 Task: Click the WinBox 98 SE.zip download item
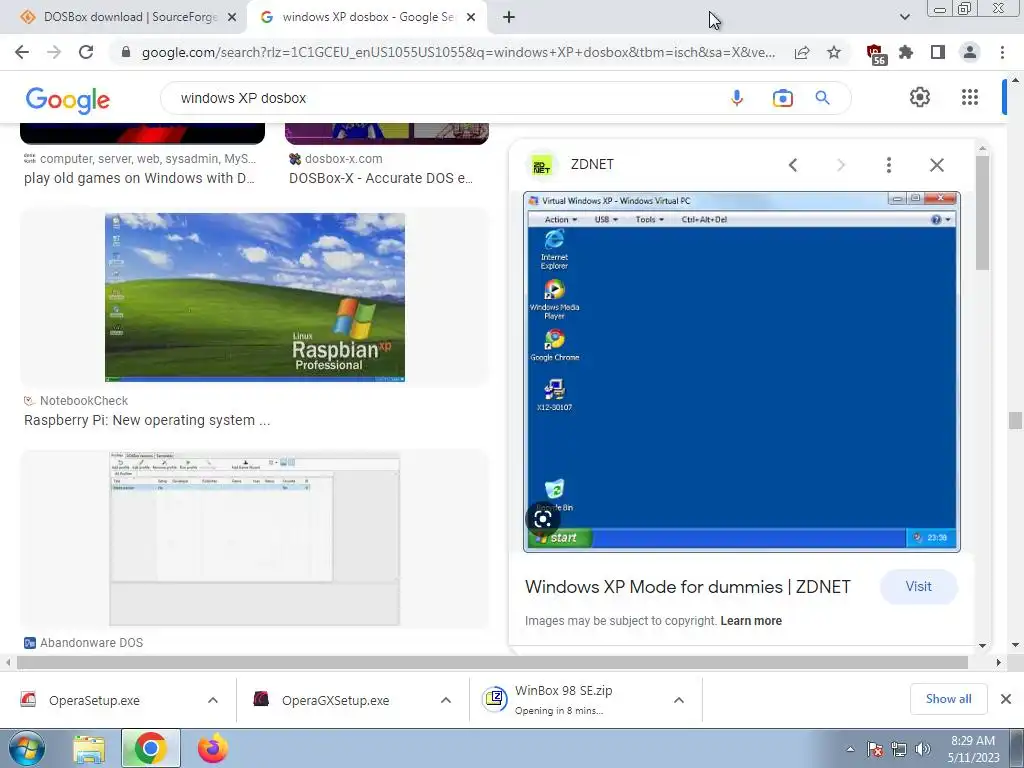[x=563, y=699]
